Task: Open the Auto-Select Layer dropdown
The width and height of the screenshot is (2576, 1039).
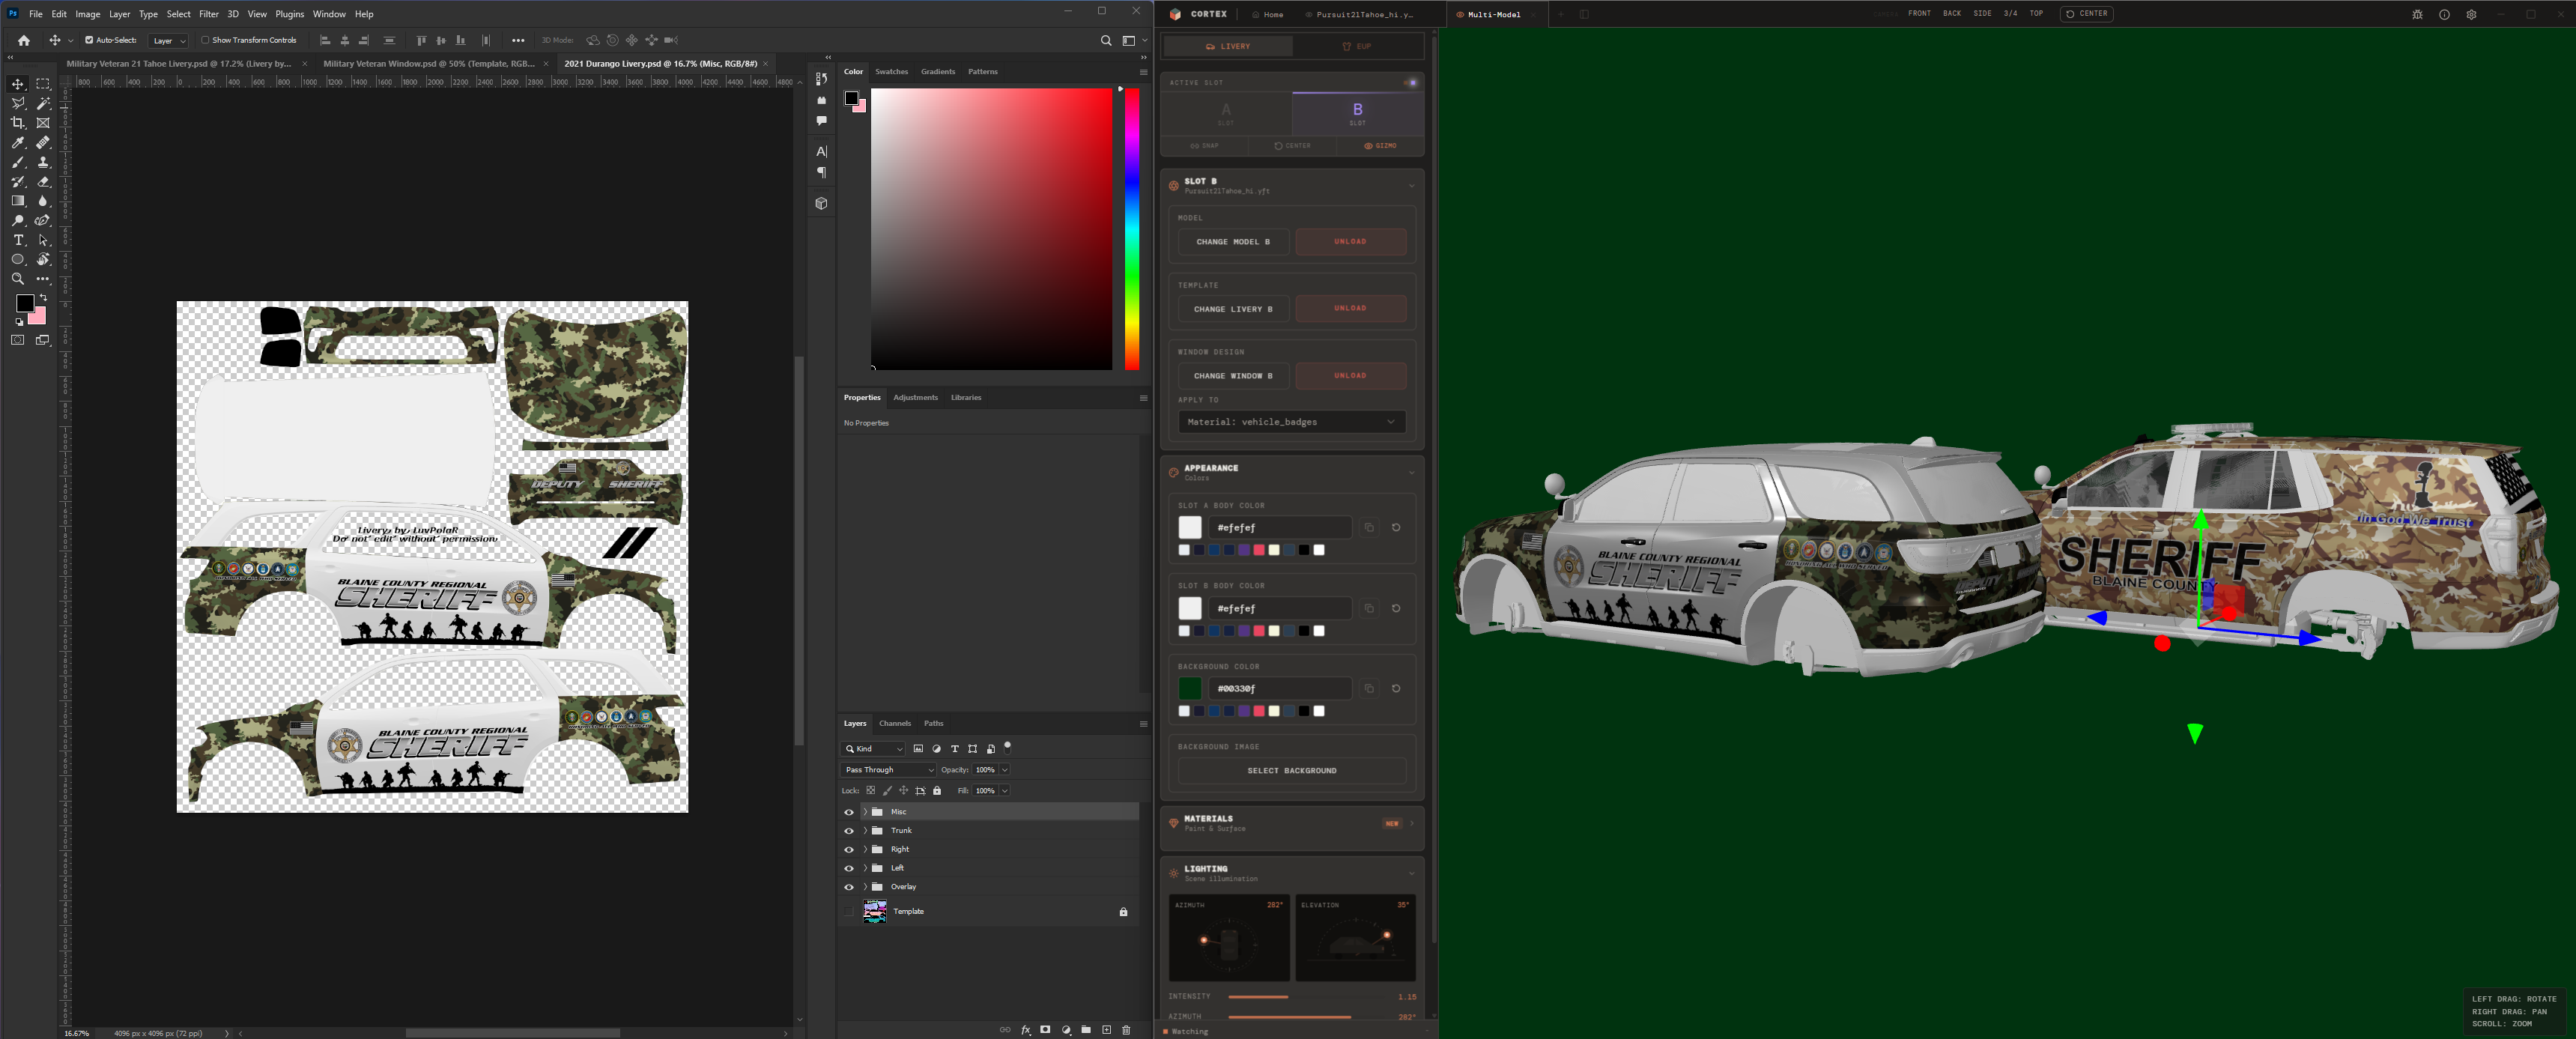Action: (x=168, y=41)
